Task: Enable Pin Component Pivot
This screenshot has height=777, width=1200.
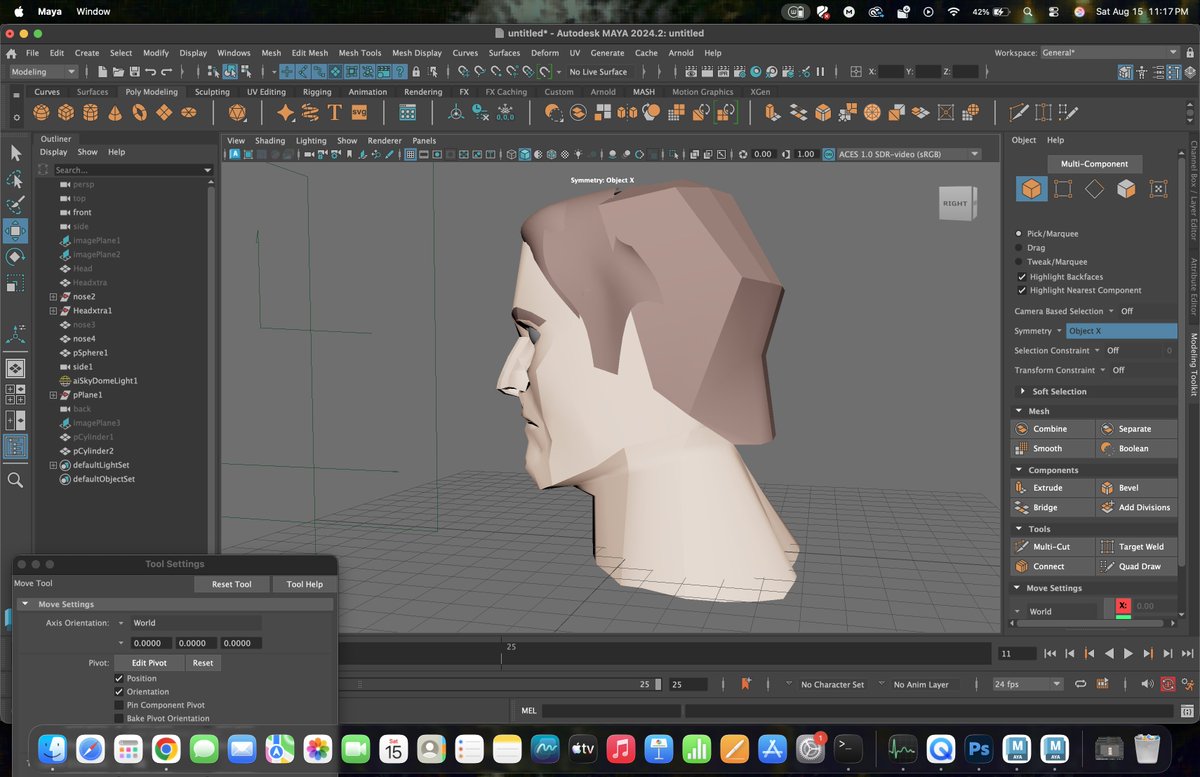Action: pos(119,705)
